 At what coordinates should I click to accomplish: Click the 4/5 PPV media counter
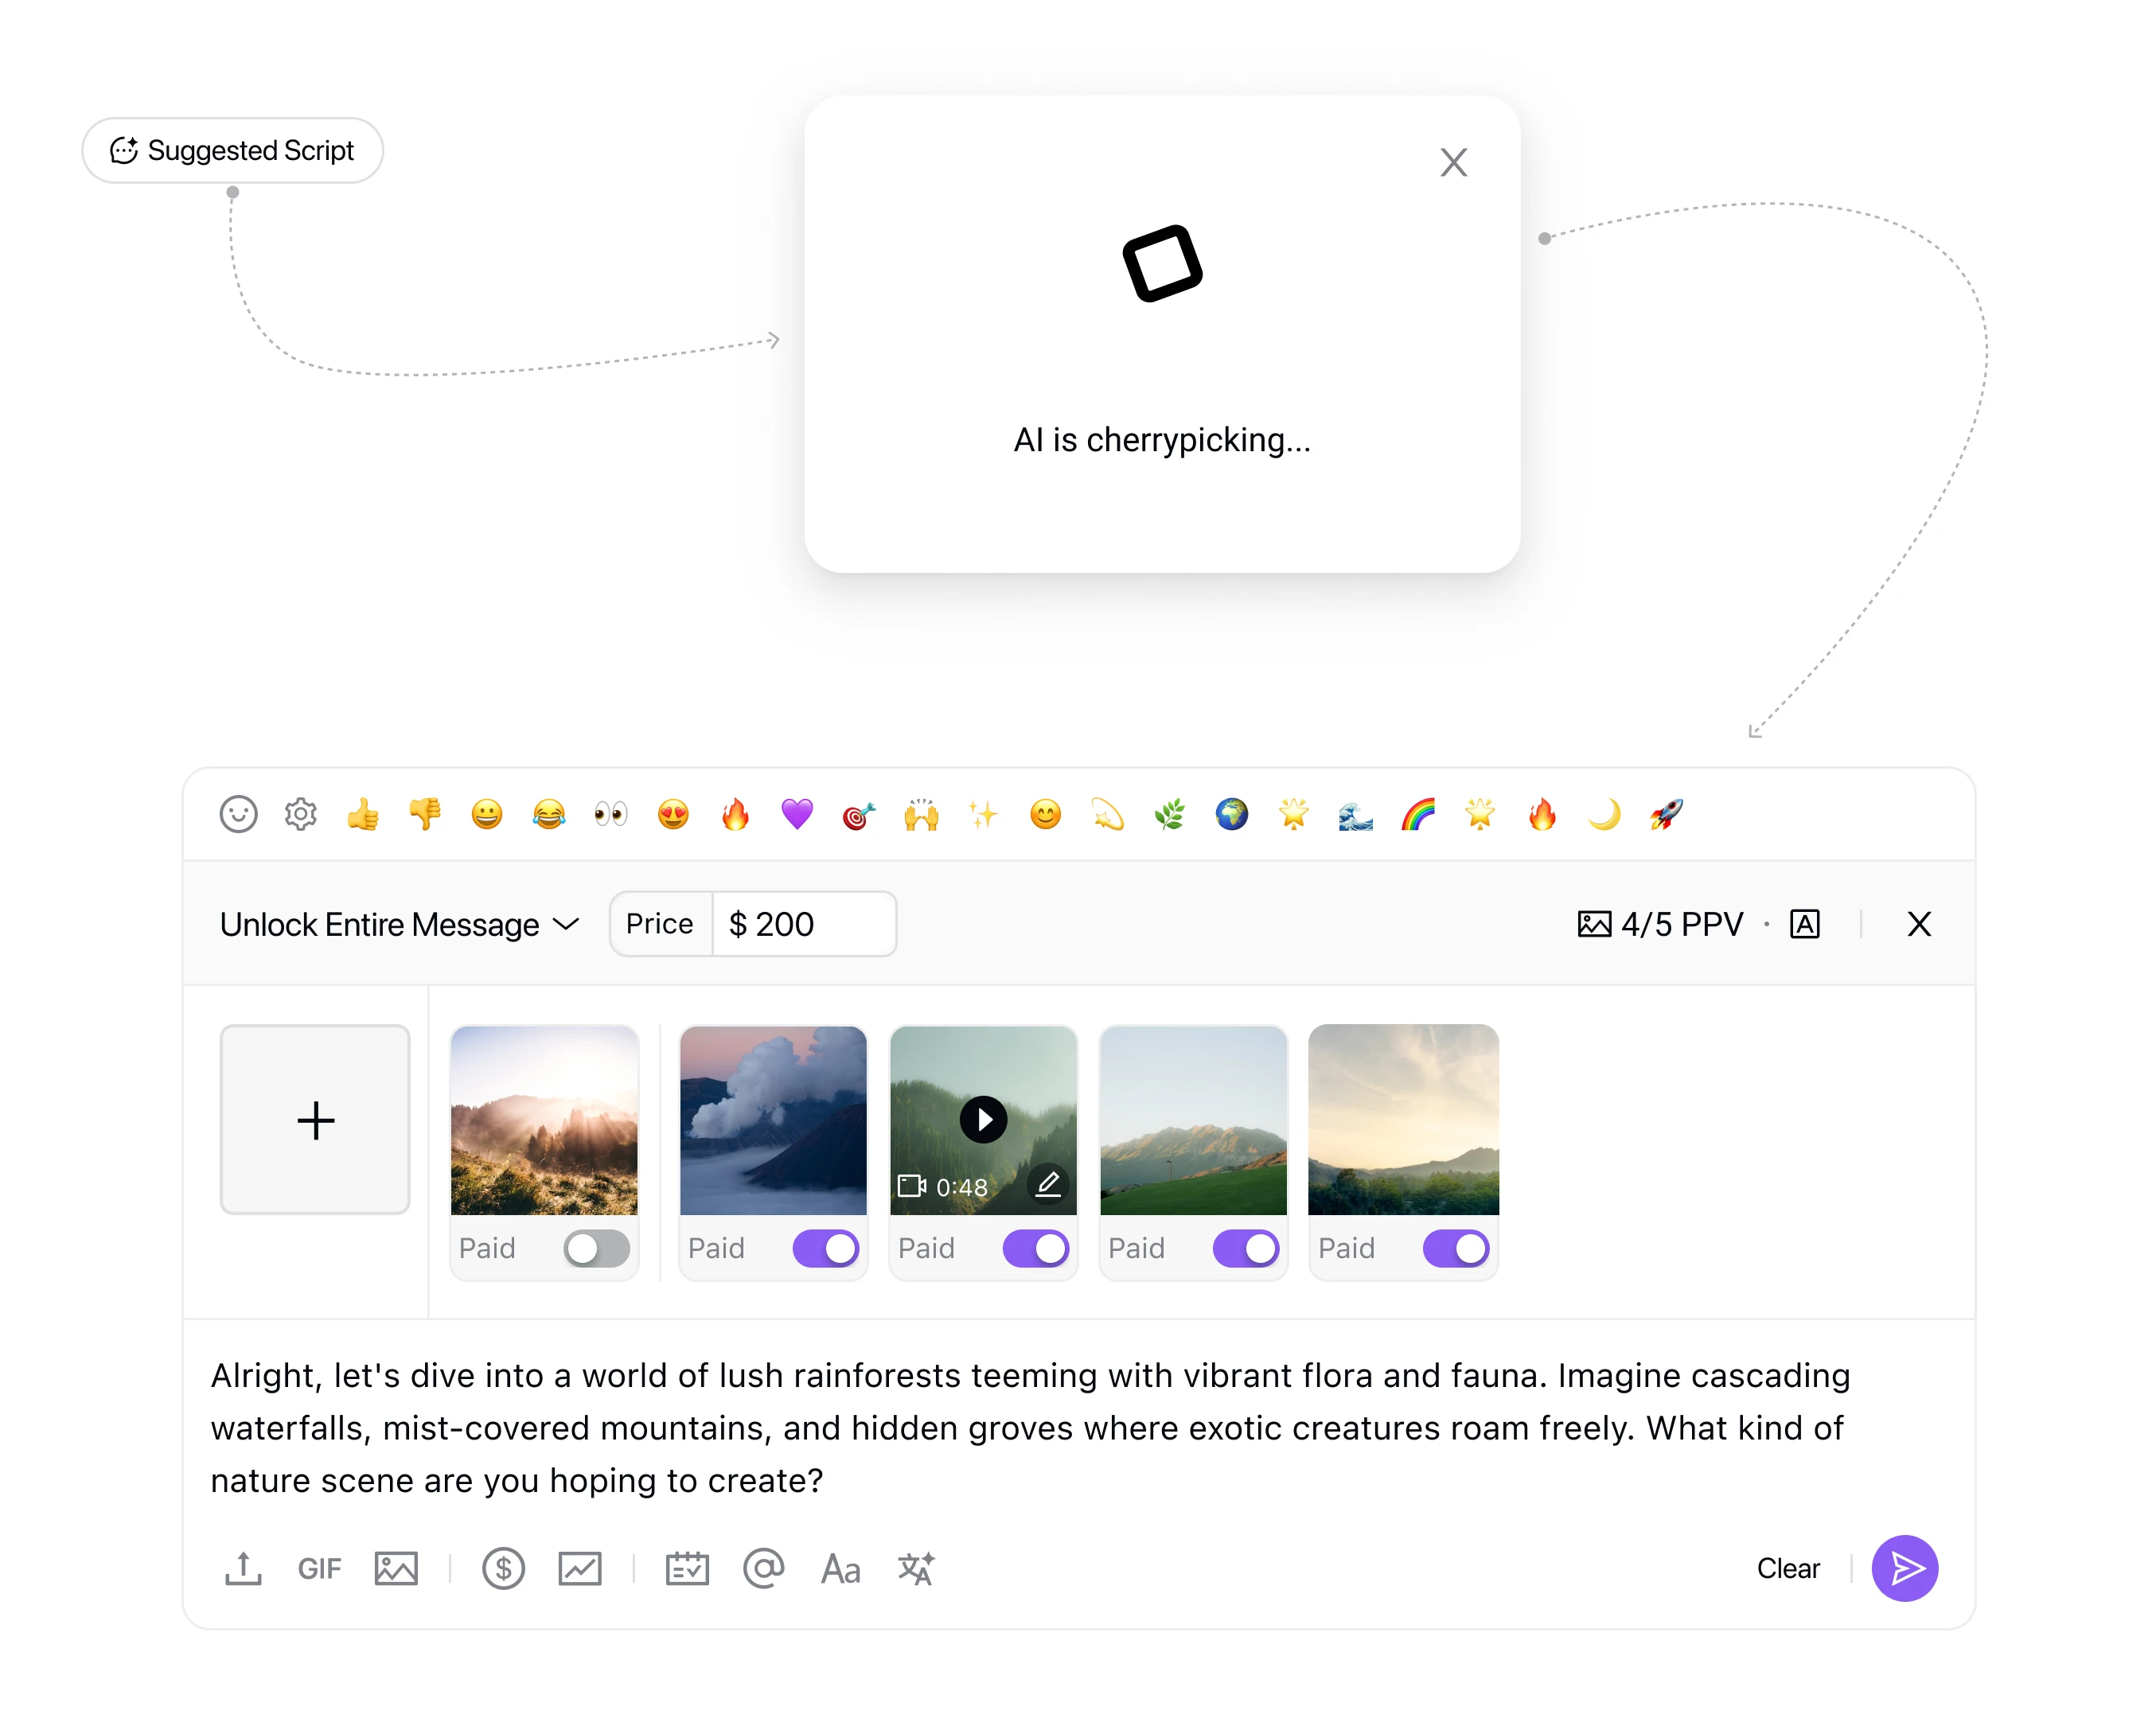pyautogui.click(x=1661, y=924)
